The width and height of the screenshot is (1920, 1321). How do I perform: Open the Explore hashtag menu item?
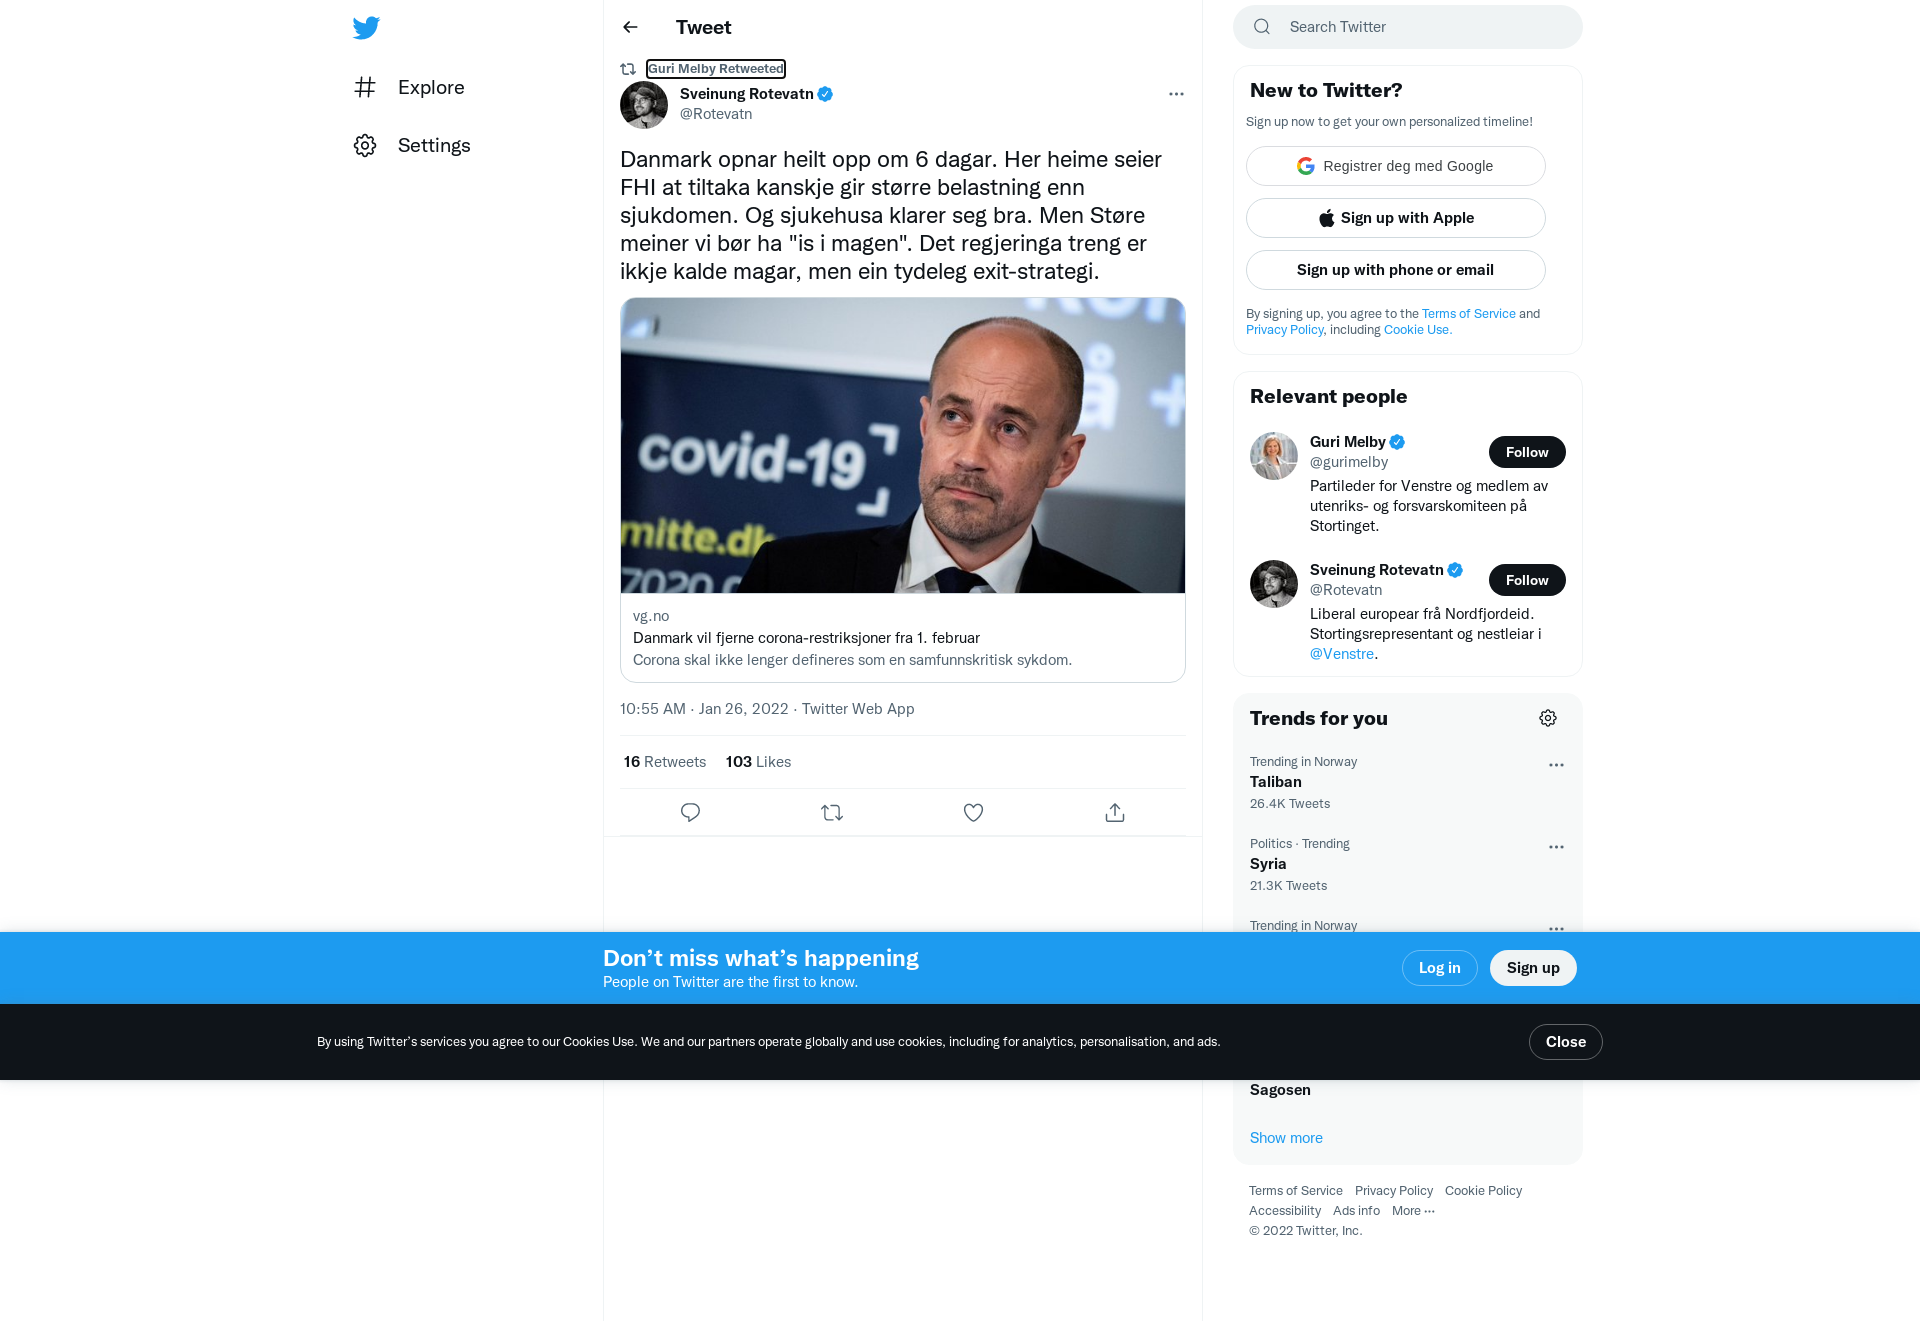410,87
